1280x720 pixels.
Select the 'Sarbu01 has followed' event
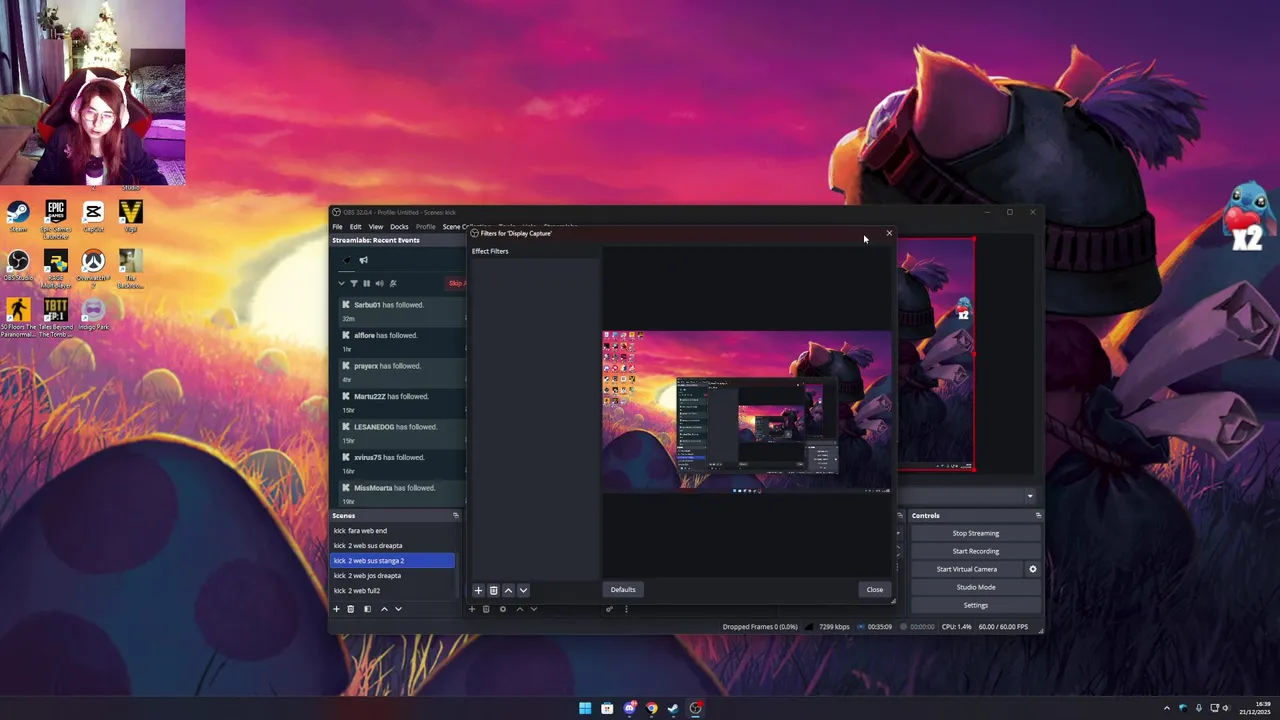click(x=400, y=311)
